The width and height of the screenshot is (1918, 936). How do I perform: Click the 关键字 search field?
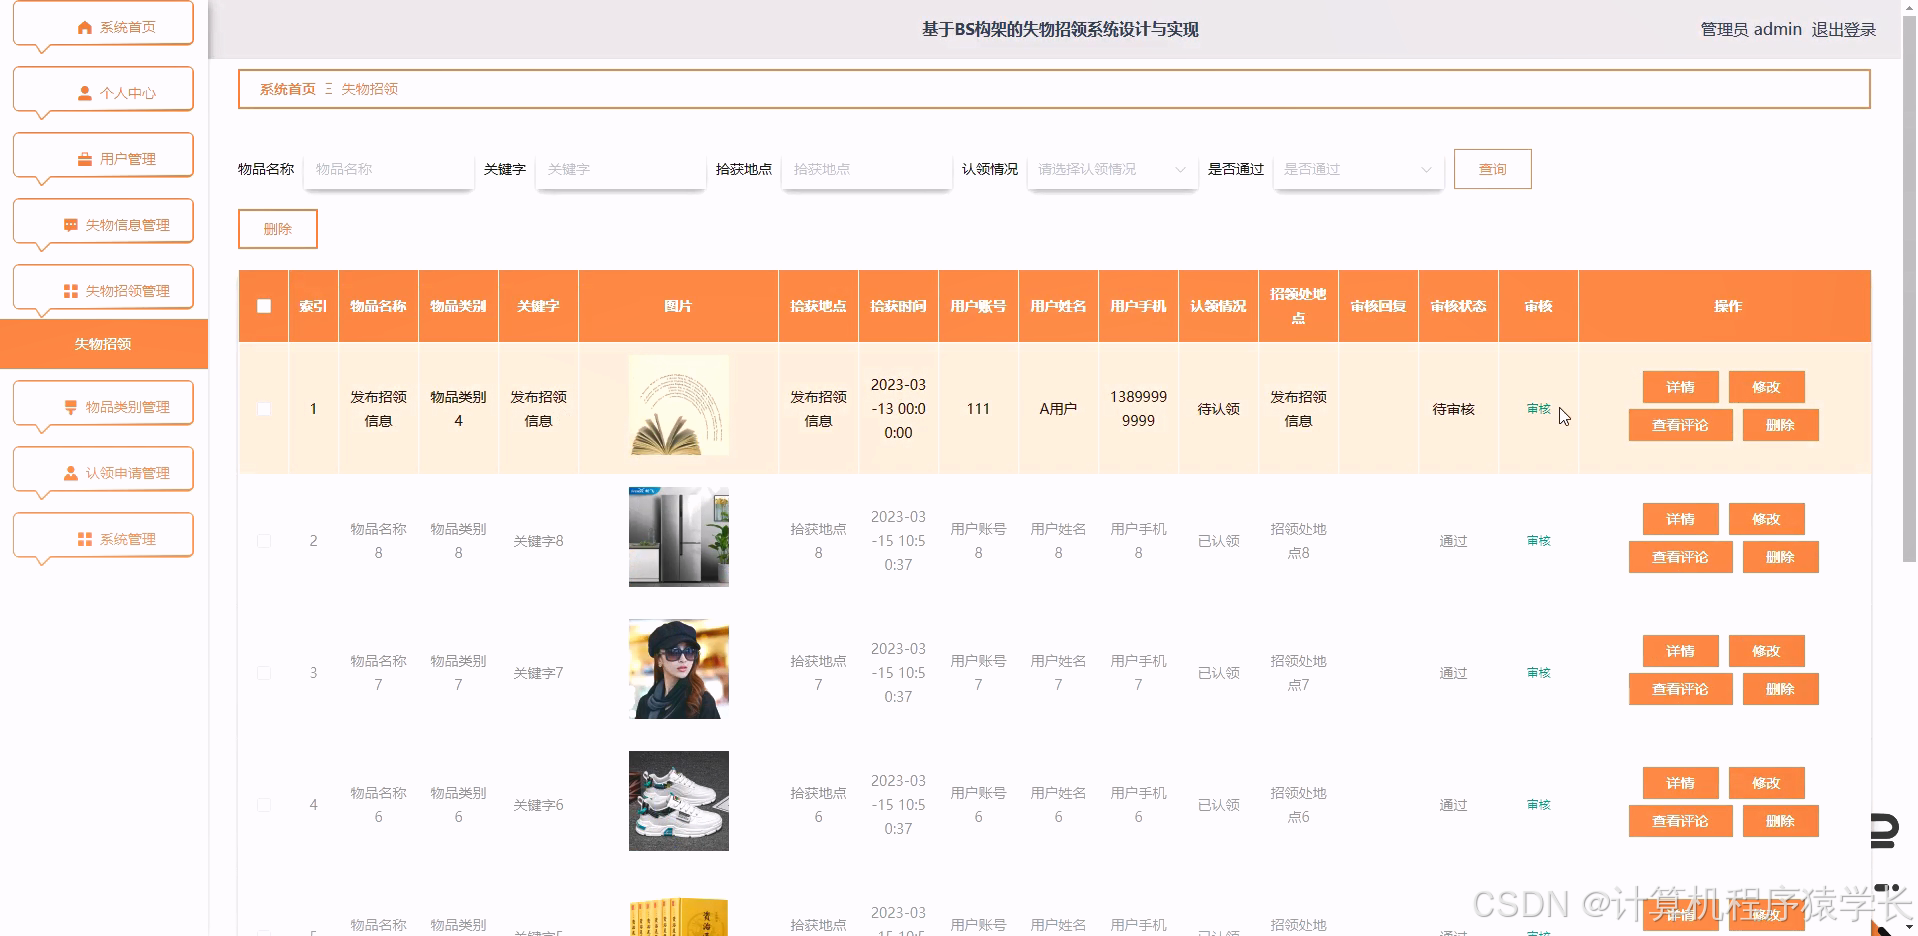click(621, 170)
